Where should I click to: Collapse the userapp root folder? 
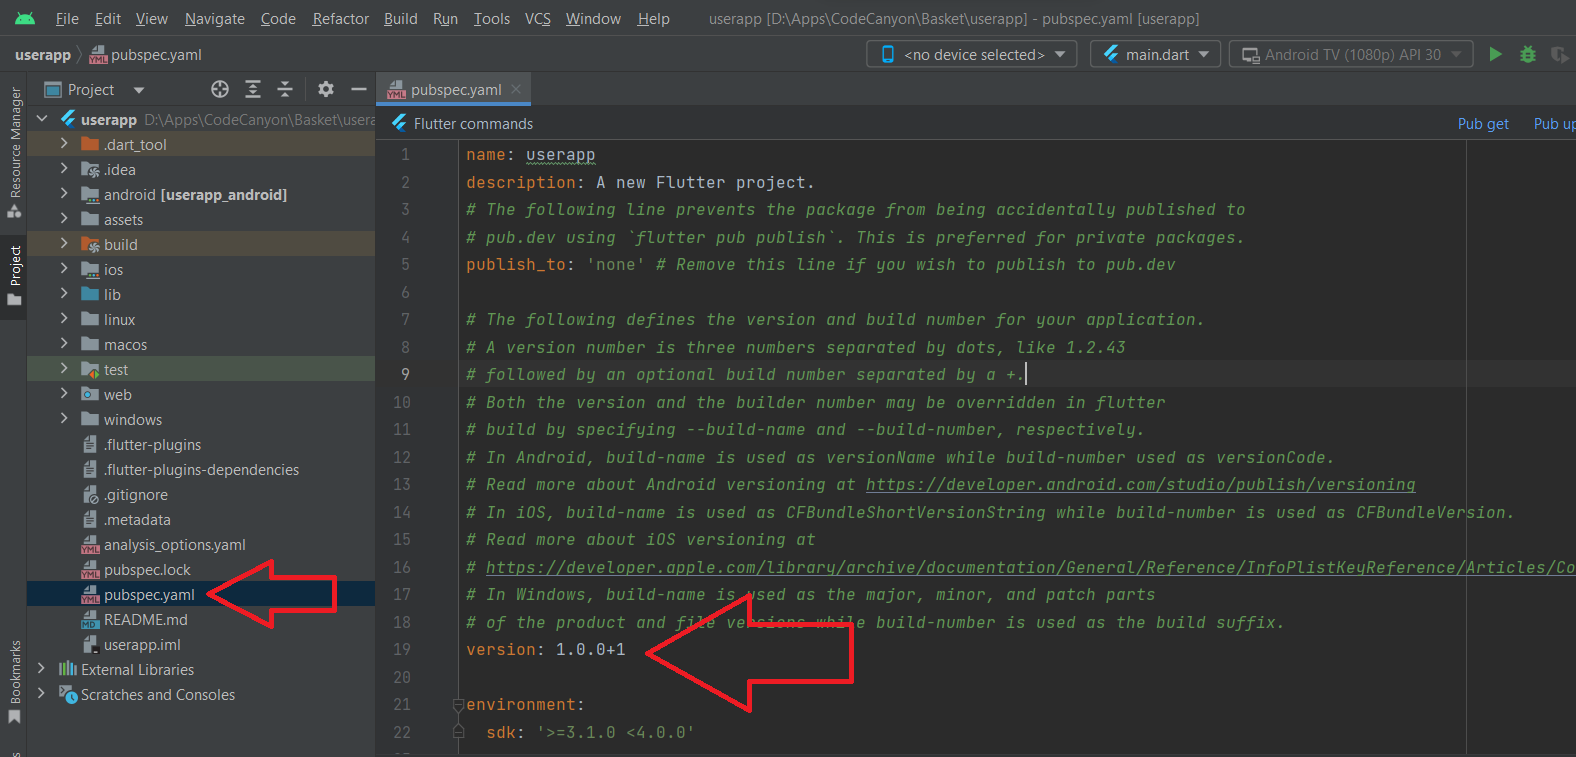coord(42,119)
